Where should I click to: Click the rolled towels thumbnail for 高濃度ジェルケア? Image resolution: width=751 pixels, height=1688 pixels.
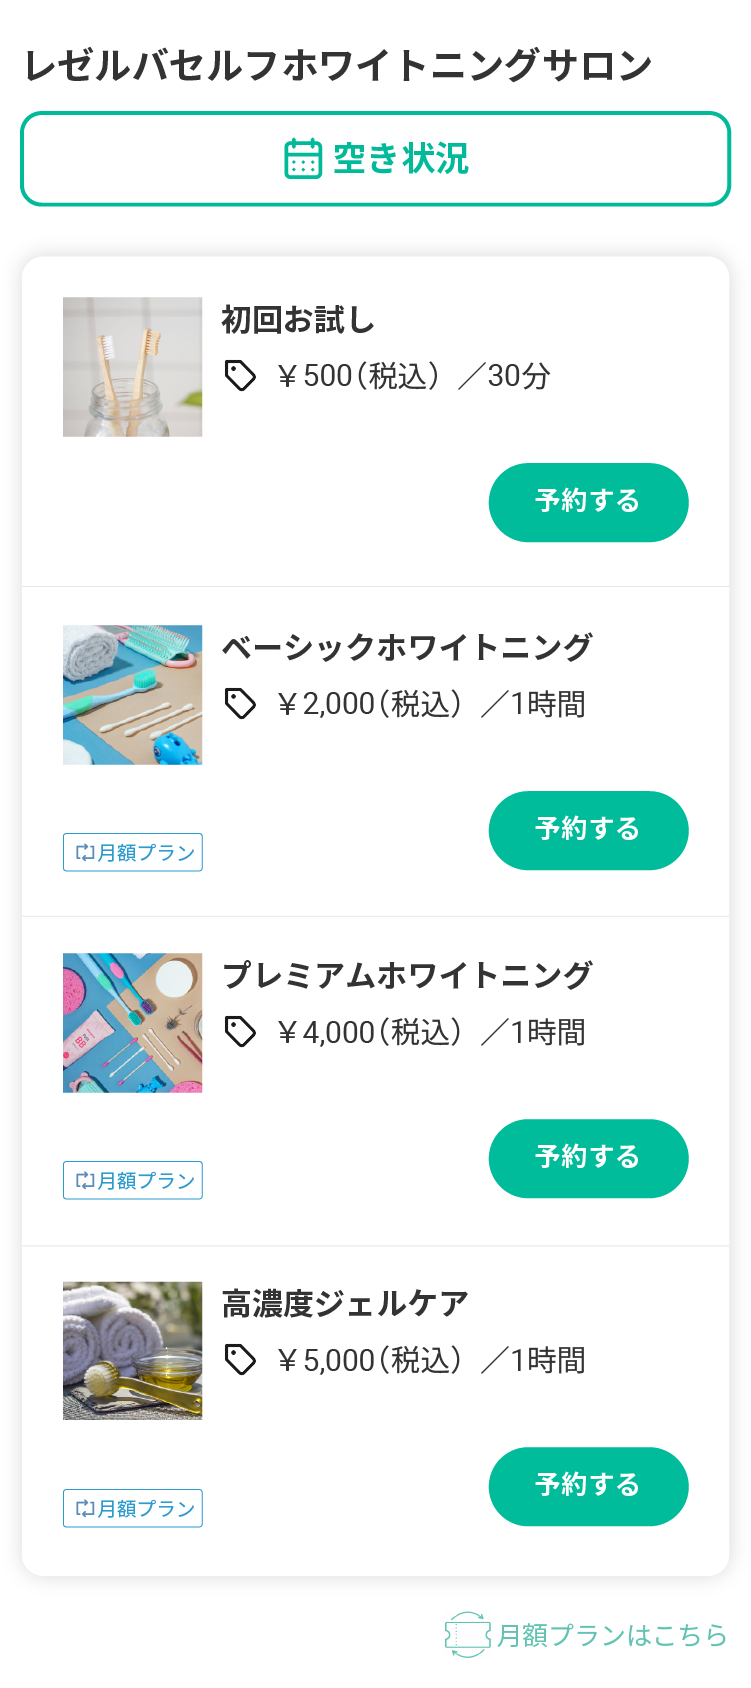coord(132,1351)
